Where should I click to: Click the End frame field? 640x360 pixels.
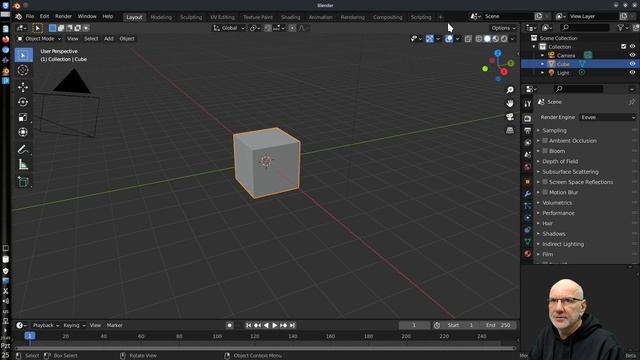(498, 325)
